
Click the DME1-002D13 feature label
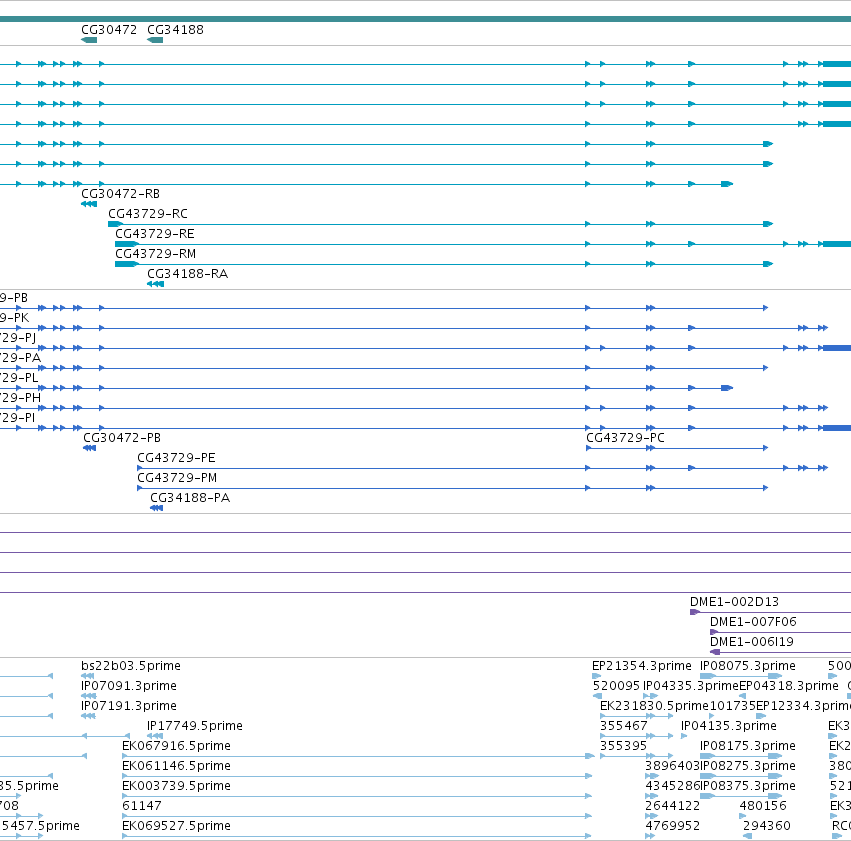coord(734,602)
